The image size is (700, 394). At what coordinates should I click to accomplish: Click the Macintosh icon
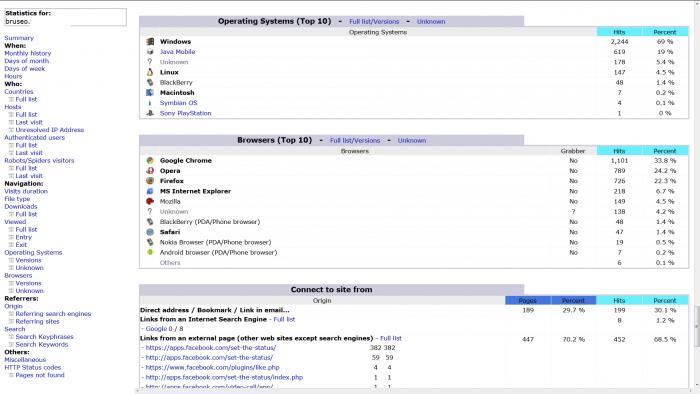(x=150, y=93)
